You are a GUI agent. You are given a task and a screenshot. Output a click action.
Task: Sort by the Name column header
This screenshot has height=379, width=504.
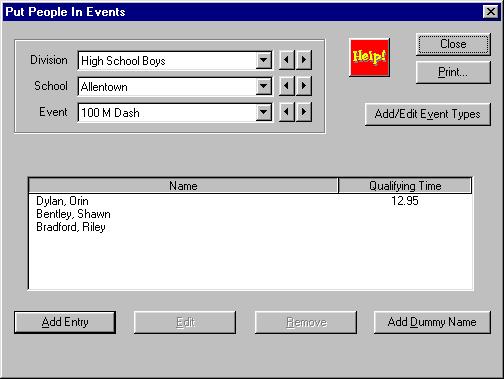[x=184, y=186]
